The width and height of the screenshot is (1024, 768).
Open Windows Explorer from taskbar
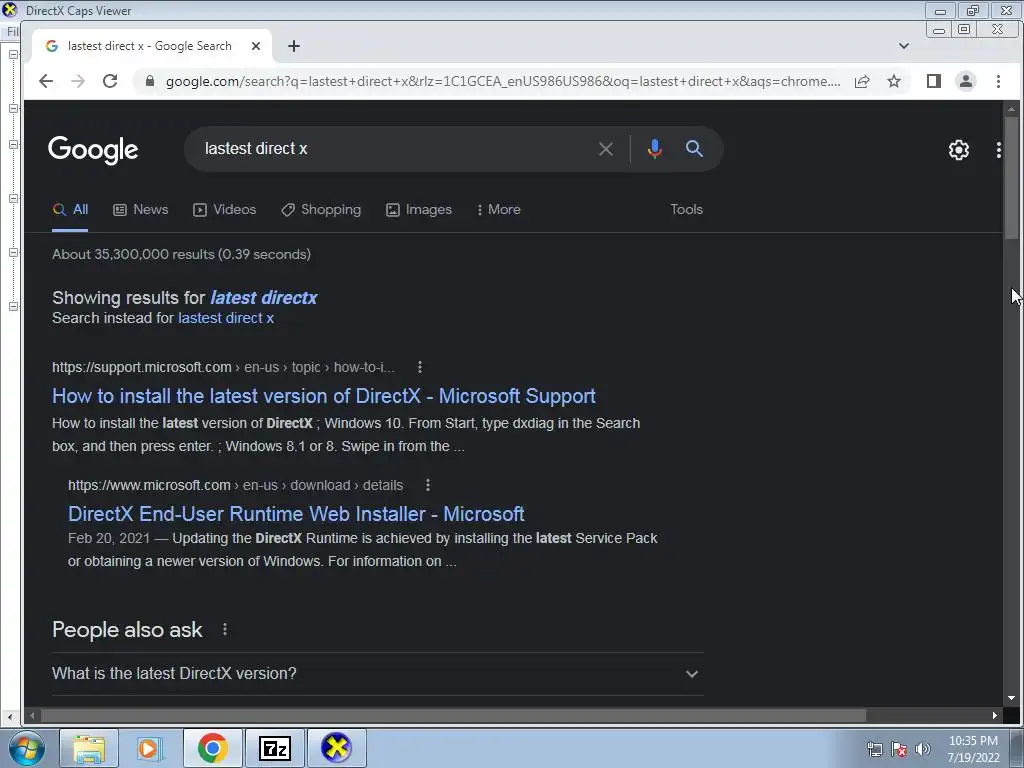pos(89,748)
